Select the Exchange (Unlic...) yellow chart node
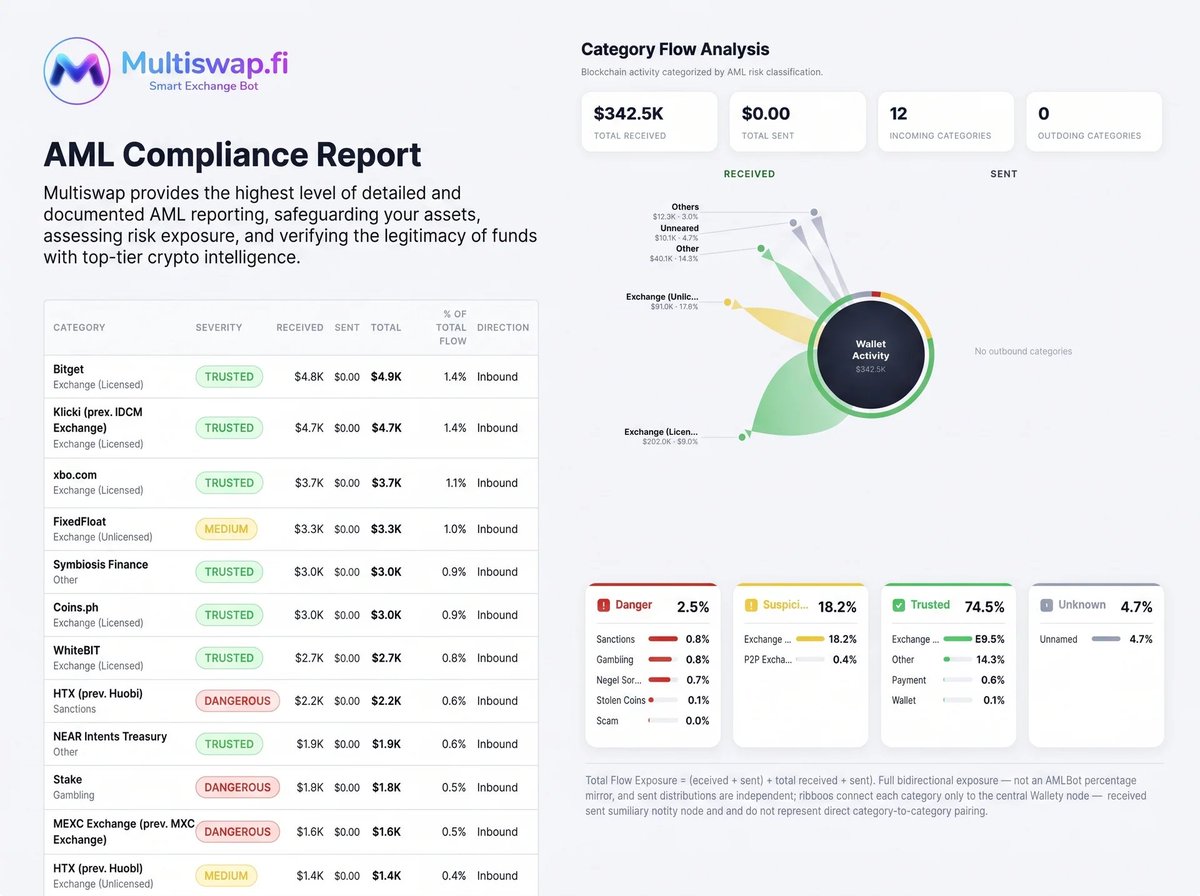This screenshot has width=1200, height=896. coord(728,301)
